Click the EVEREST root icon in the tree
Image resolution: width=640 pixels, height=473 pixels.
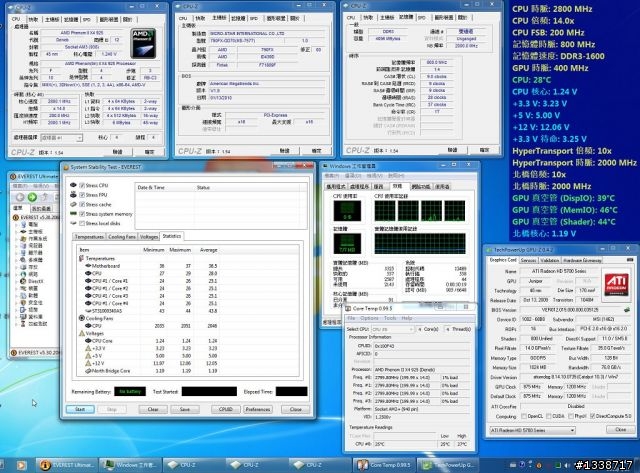tap(17, 217)
